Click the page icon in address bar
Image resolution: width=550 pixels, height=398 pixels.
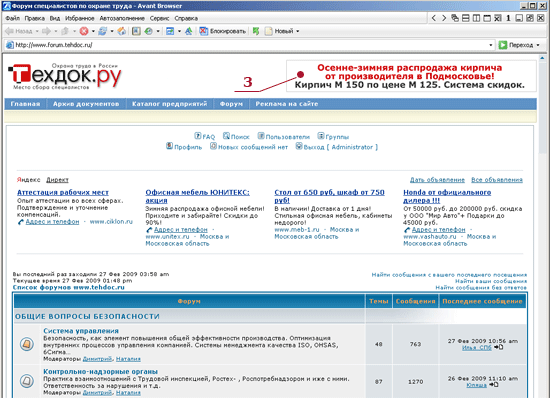(x=10, y=45)
